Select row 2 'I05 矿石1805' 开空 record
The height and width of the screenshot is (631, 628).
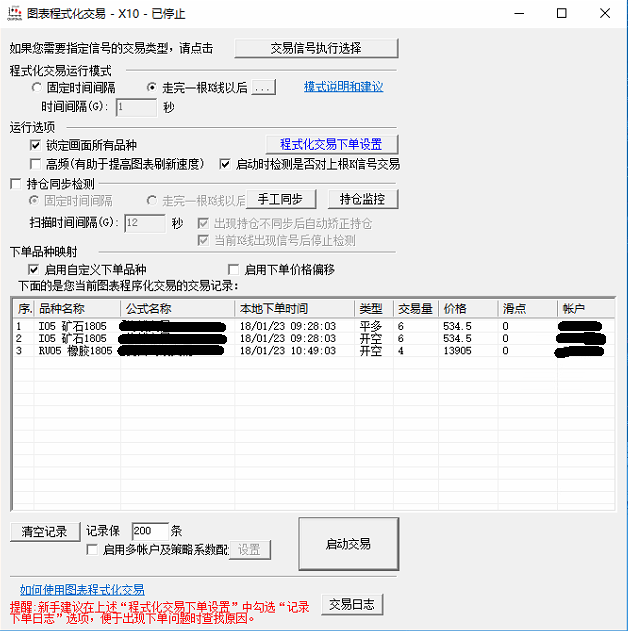314,338
